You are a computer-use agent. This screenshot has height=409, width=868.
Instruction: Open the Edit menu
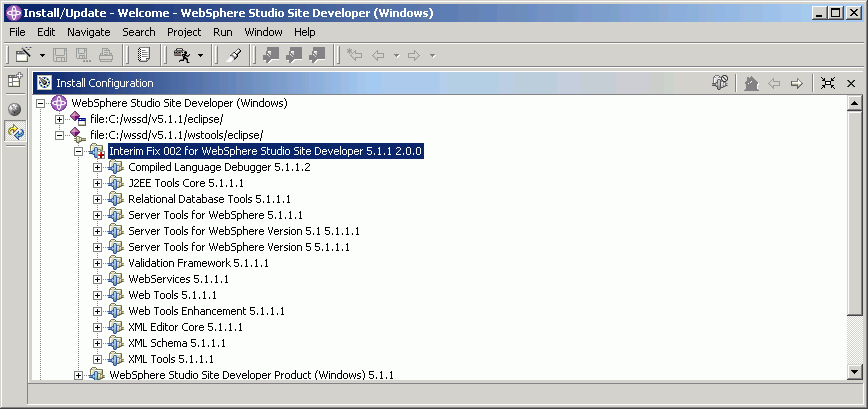(x=46, y=32)
